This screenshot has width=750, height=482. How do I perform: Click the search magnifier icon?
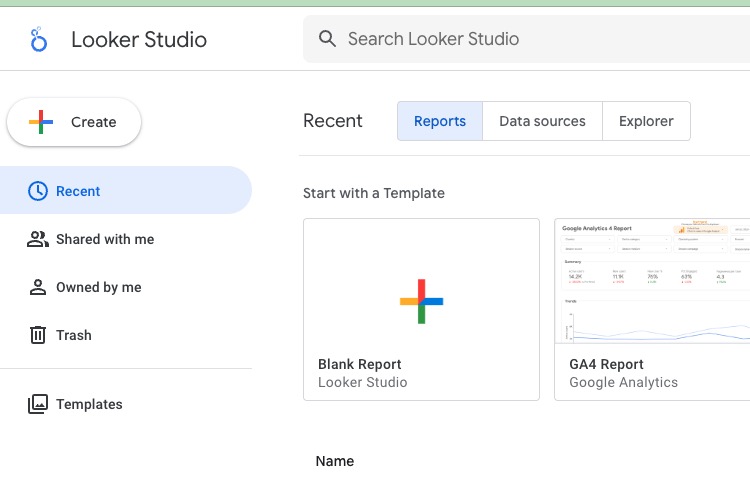(x=327, y=38)
